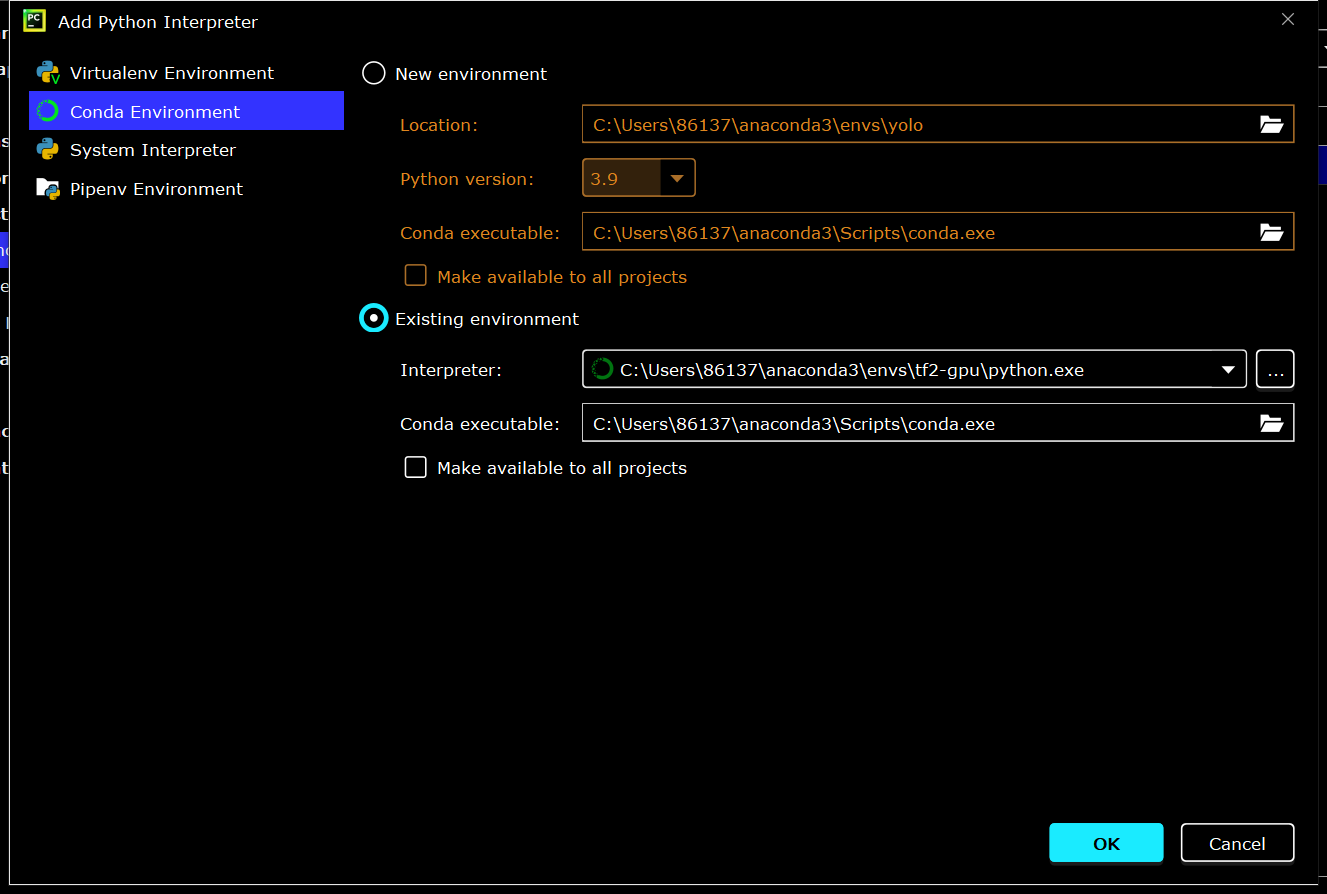
Task: Click the 'Python version:' label
Action: [467, 179]
